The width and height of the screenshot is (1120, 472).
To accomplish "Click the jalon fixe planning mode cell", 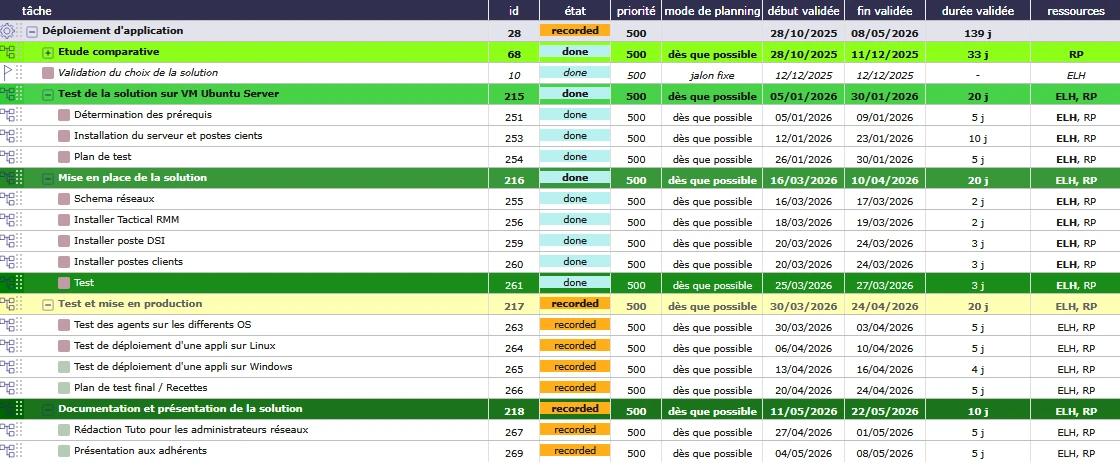I will [x=712, y=75].
